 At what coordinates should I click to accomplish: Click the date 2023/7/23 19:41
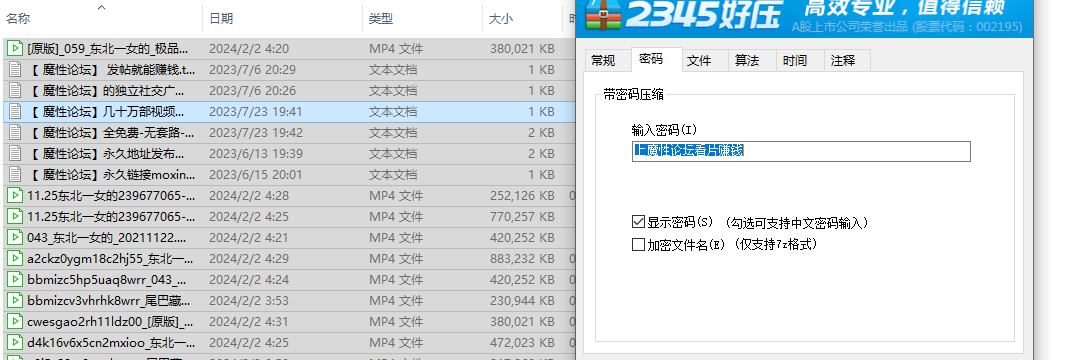255,112
